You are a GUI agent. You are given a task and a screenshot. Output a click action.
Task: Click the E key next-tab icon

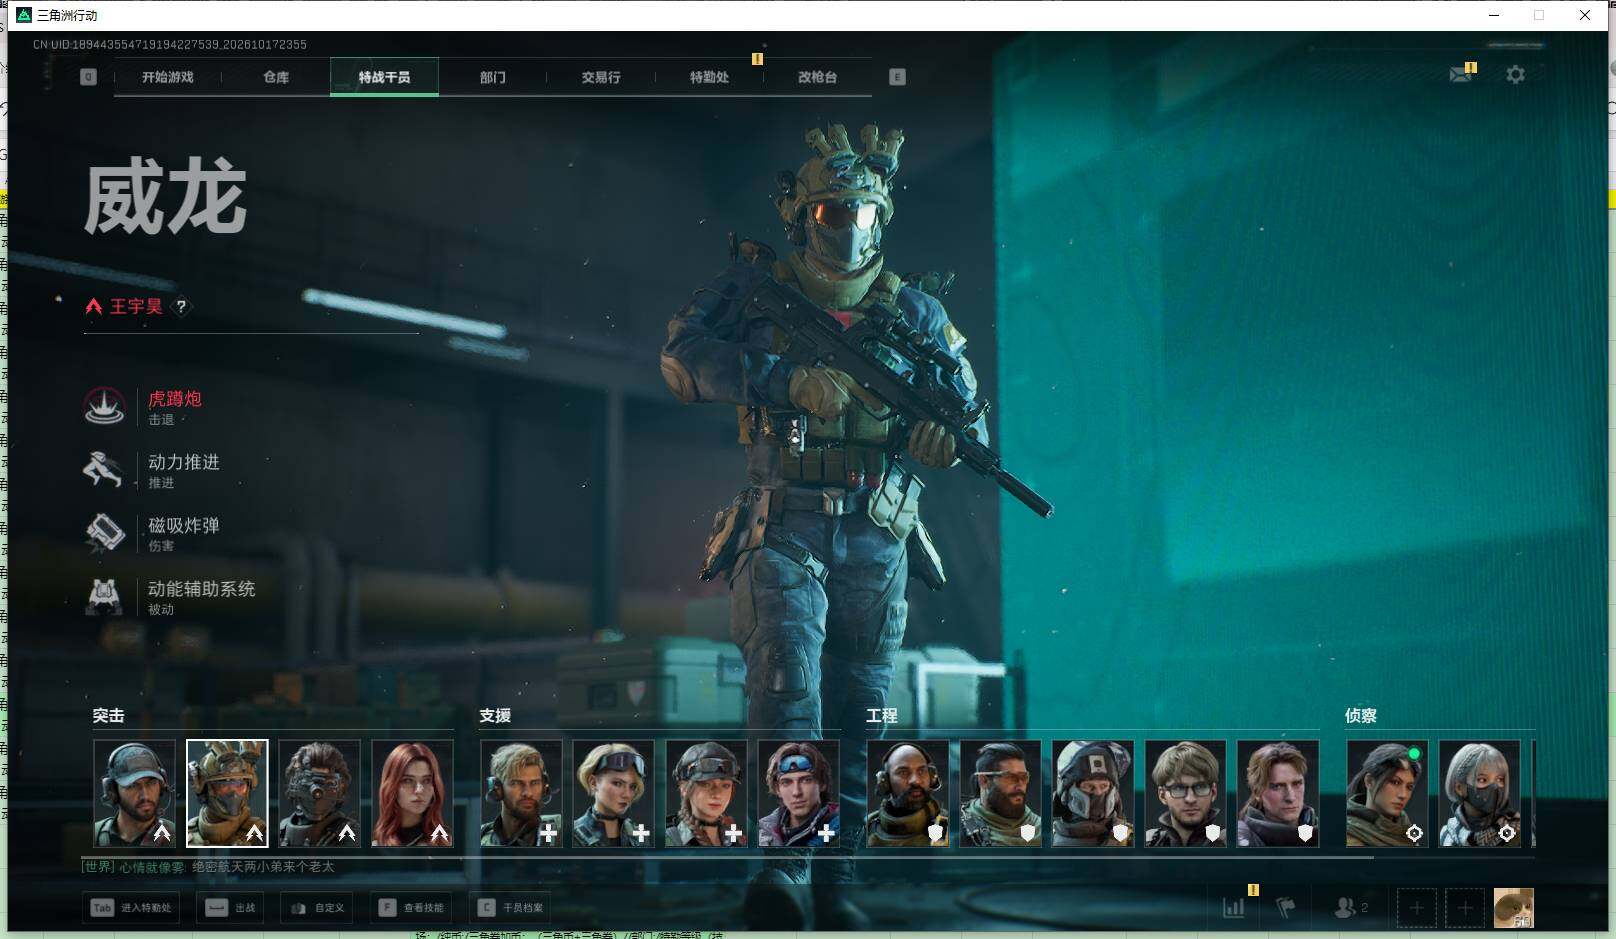point(897,77)
